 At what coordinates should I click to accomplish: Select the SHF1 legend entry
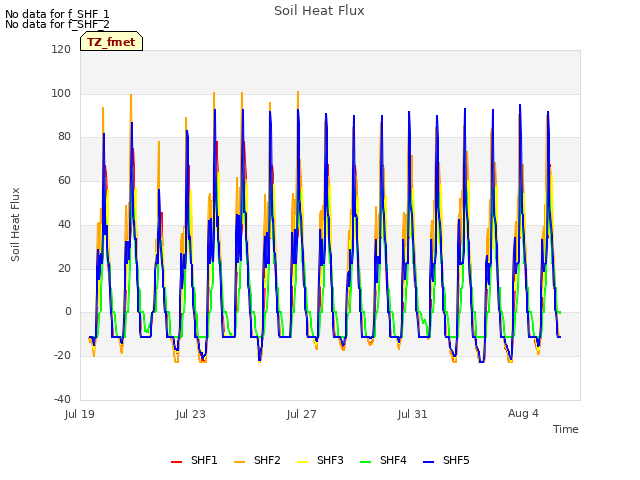(x=194, y=460)
